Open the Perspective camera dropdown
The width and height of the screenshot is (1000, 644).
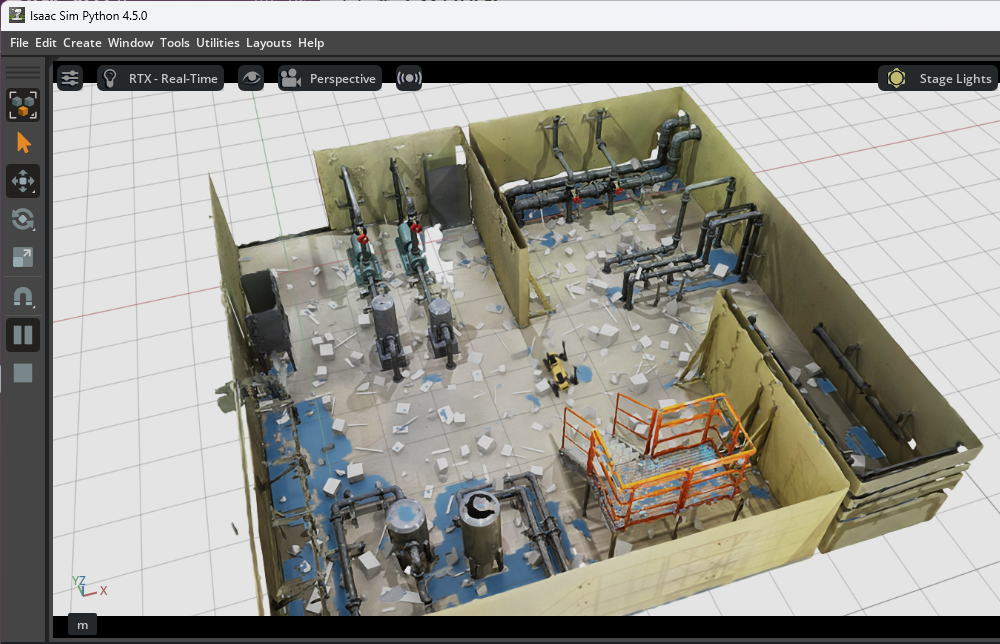[x=330, y=78]
